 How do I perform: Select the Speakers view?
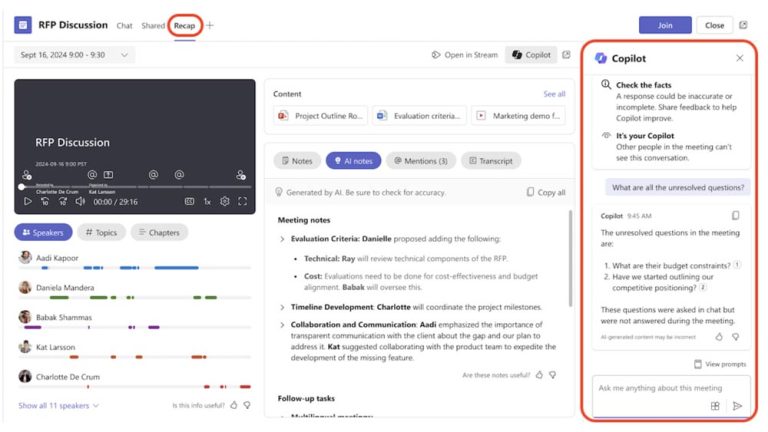pyautogui.click(x=43, y=232)
